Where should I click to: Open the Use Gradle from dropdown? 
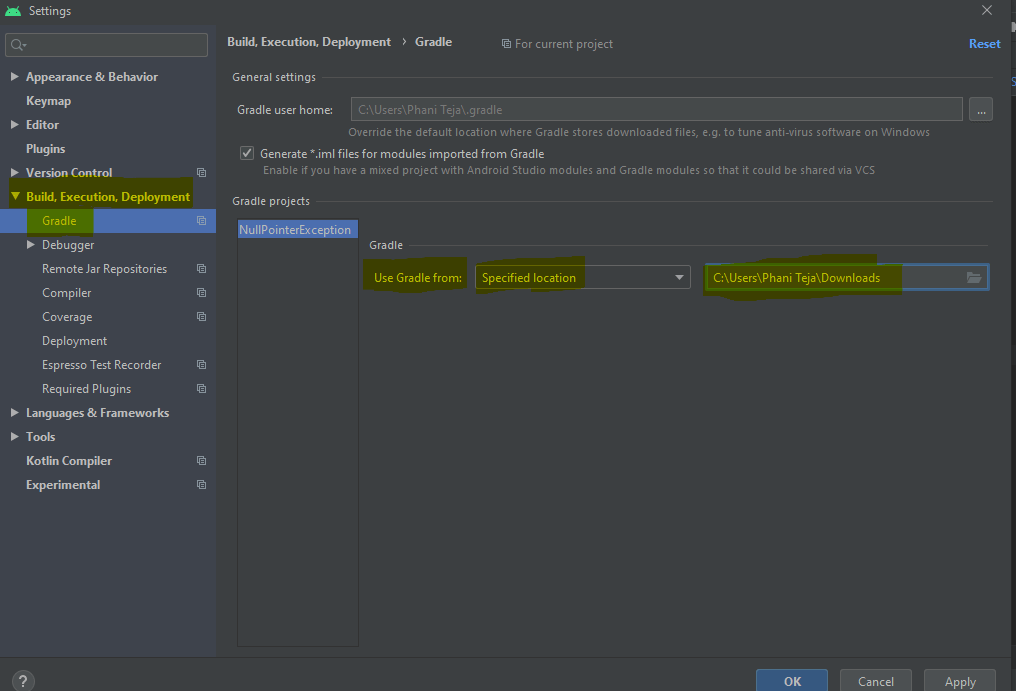click(583, 277)
